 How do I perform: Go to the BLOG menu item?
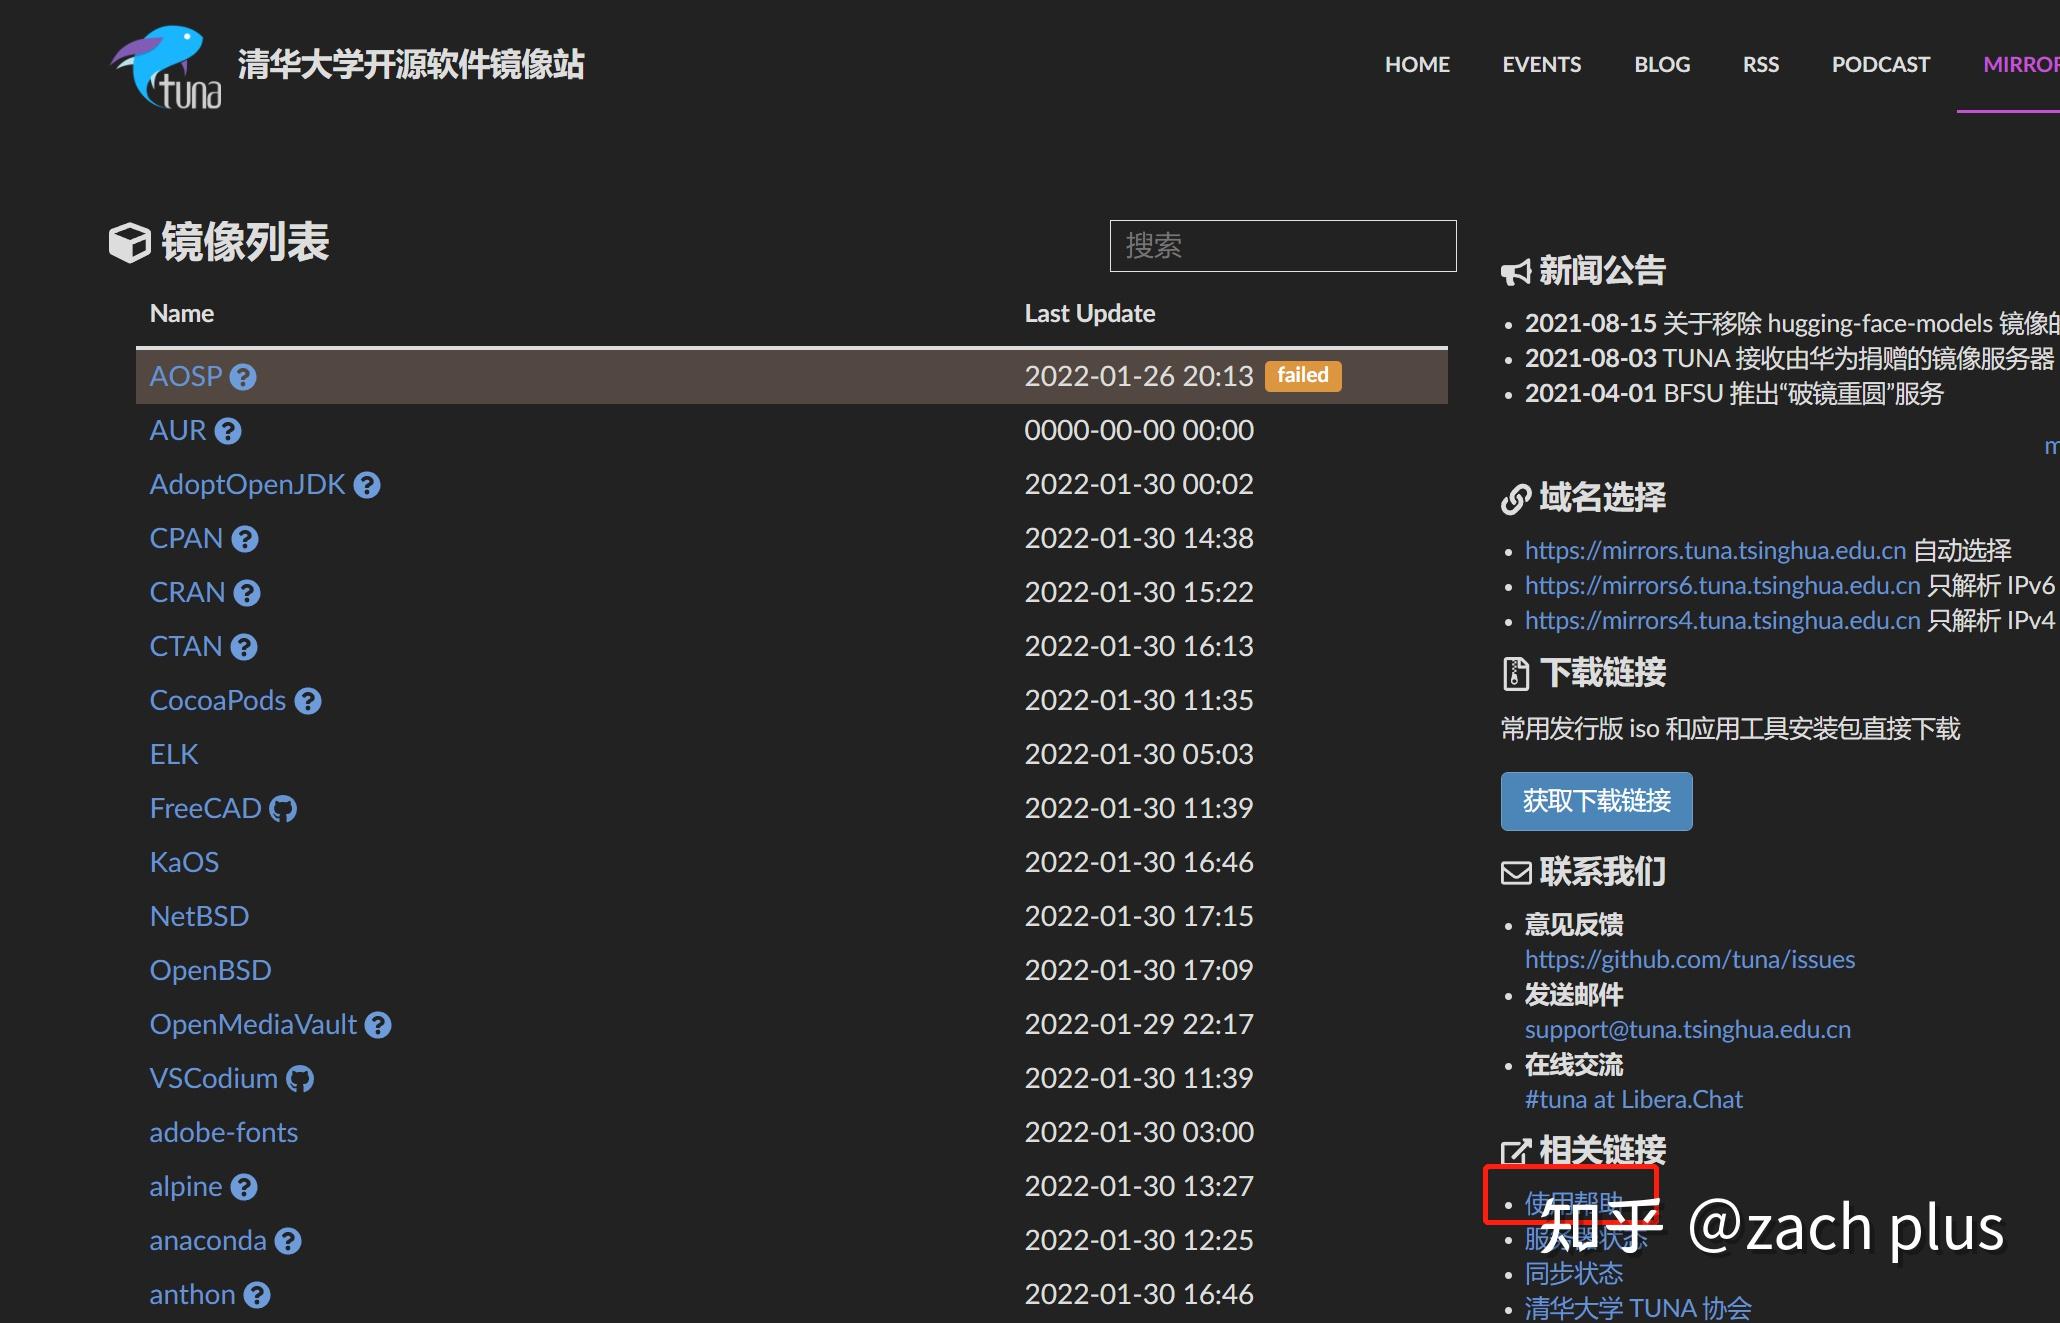tap(1662, 64)
